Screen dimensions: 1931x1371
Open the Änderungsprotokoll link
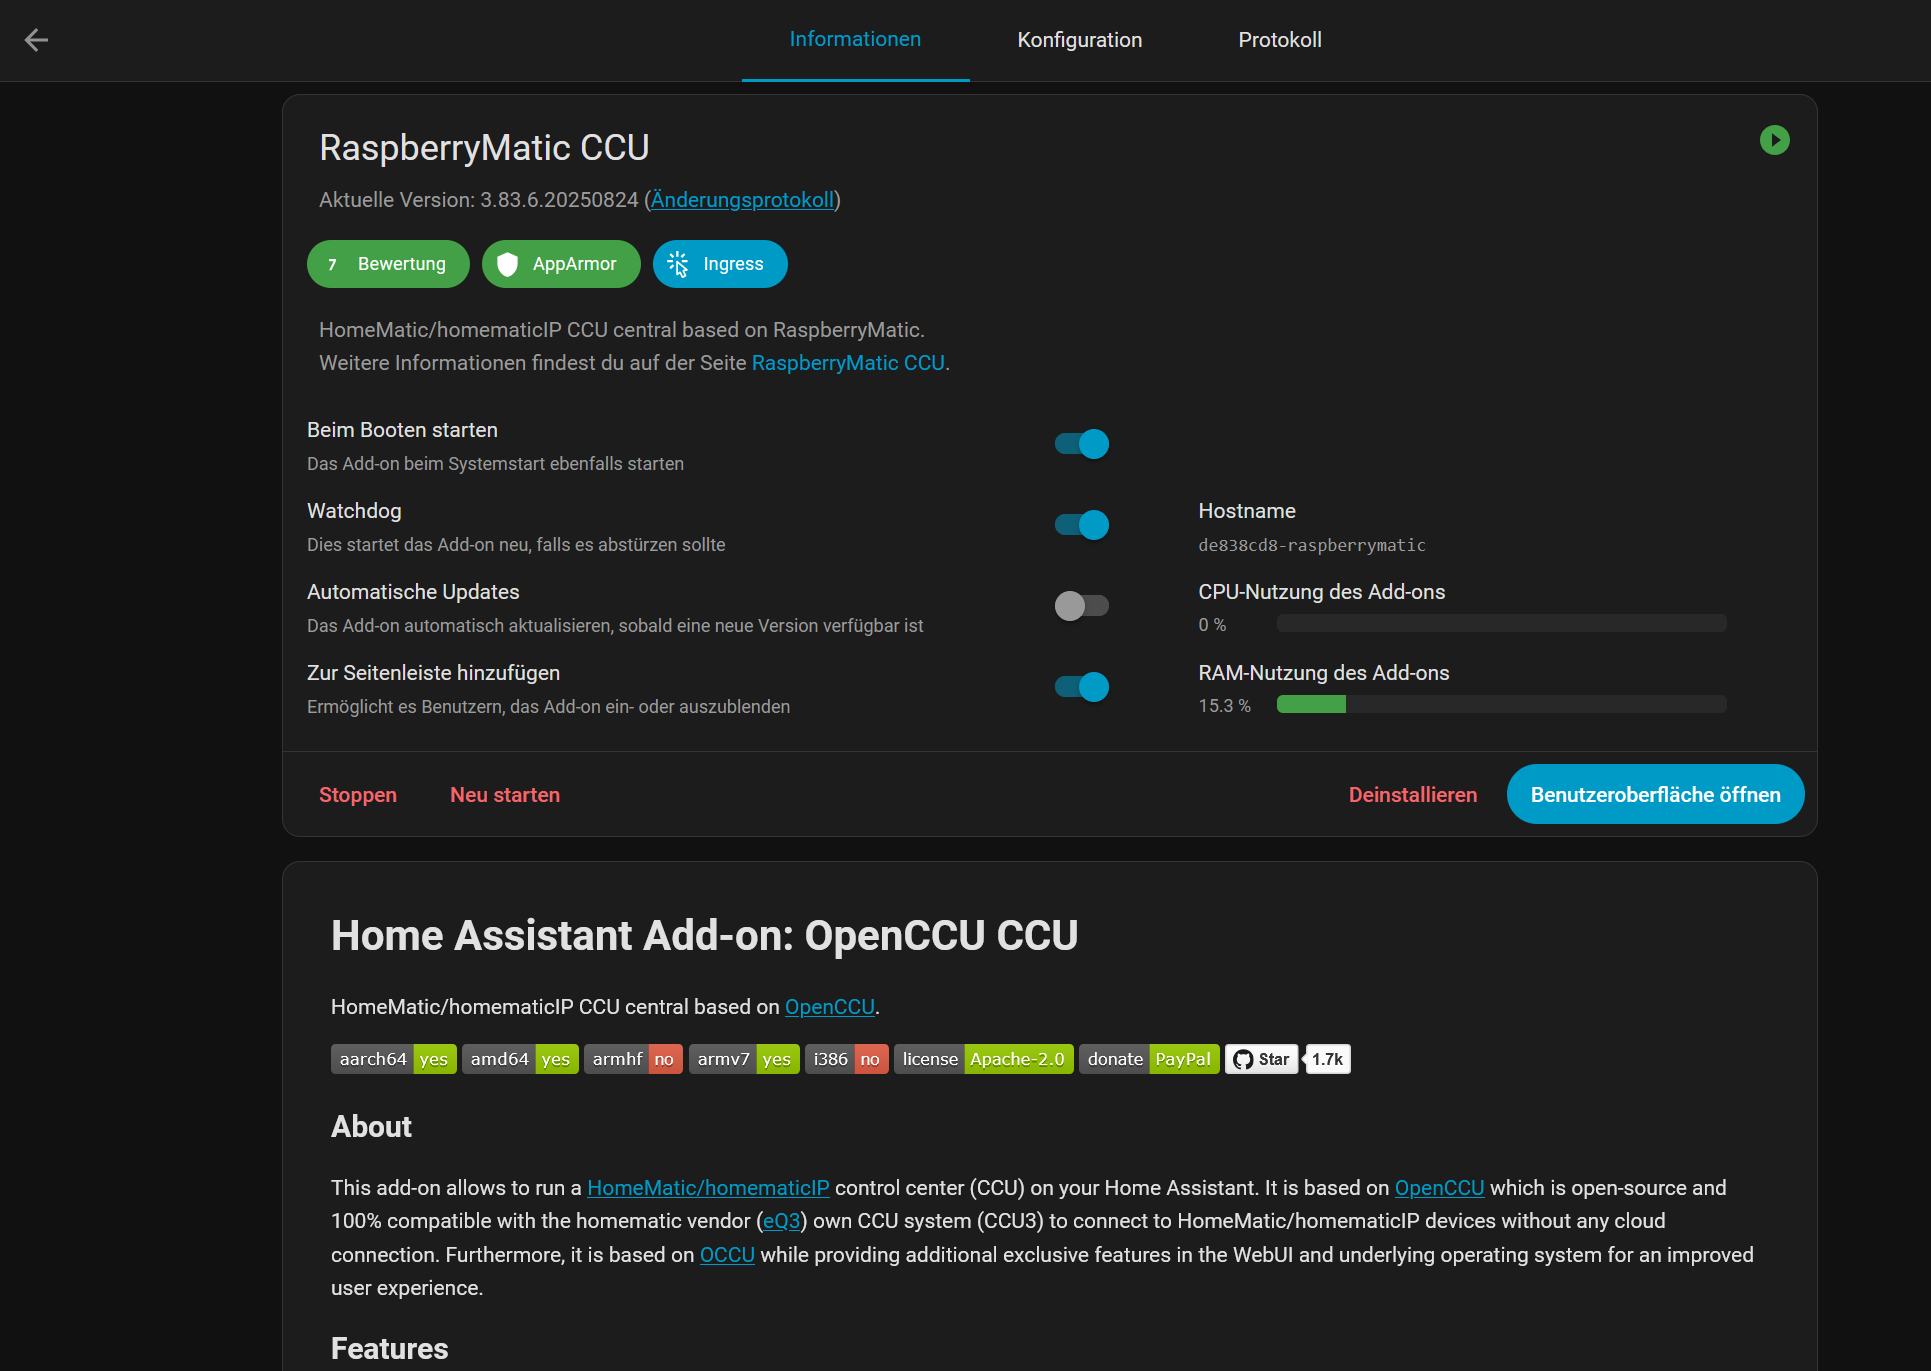pyautogui.click(x=742, y=200)
